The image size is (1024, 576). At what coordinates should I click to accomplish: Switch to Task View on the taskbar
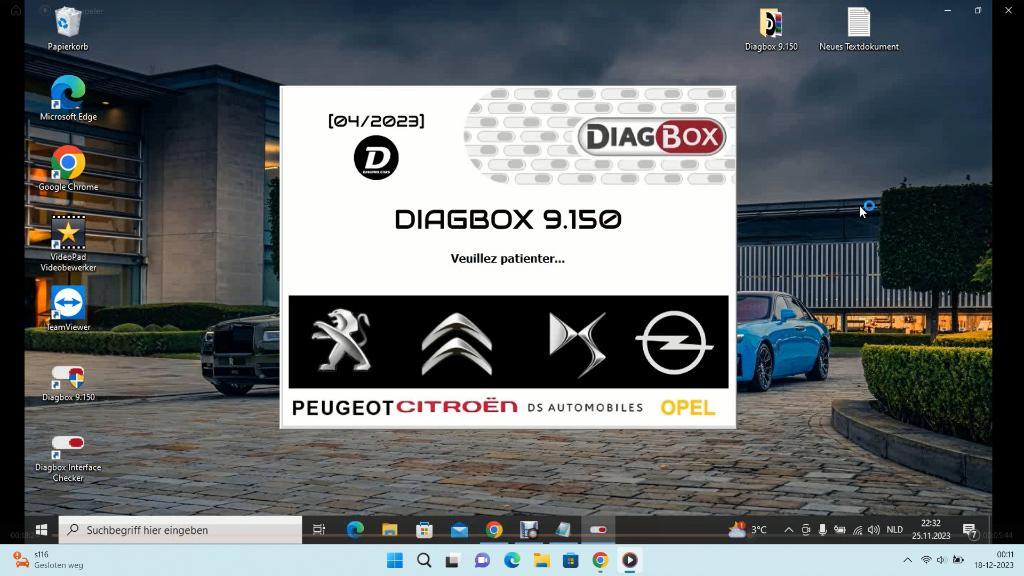[x=318, y=529]
